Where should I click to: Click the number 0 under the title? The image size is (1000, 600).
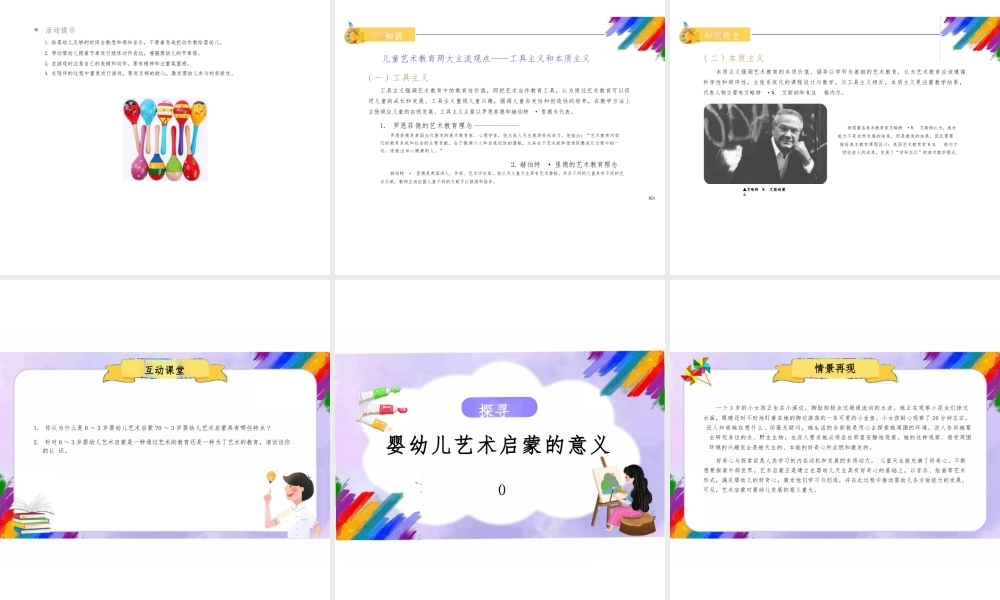pyautogui.click(x=502, y=490)
